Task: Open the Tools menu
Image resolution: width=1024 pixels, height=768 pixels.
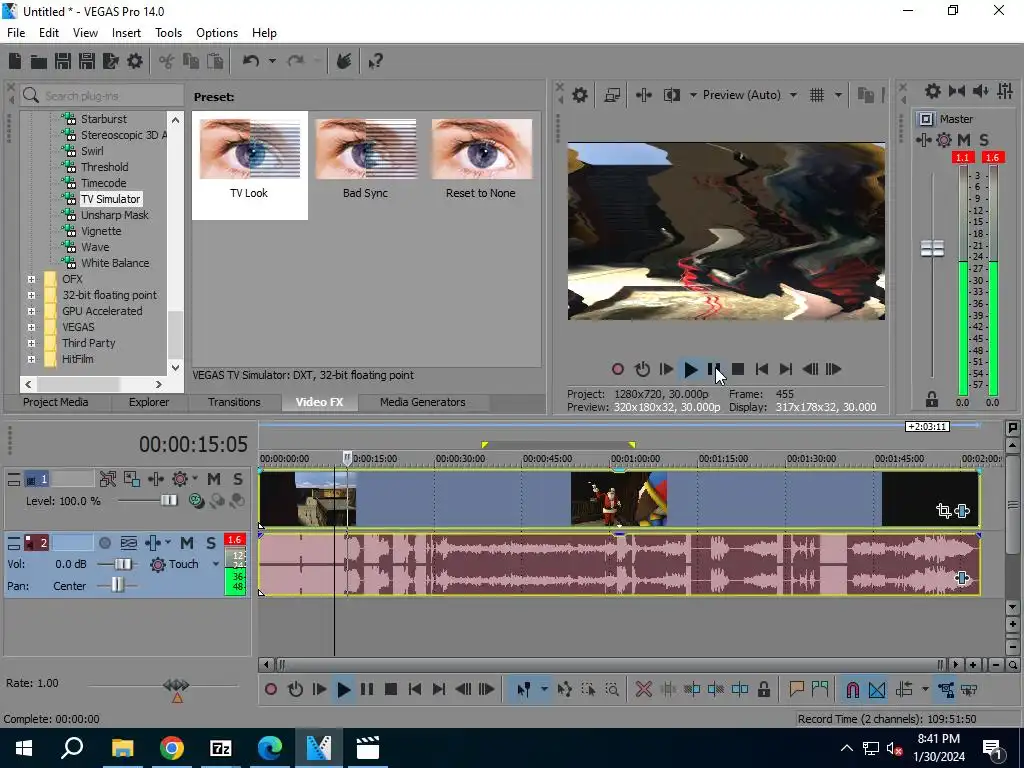Action: tap(168, 33)
